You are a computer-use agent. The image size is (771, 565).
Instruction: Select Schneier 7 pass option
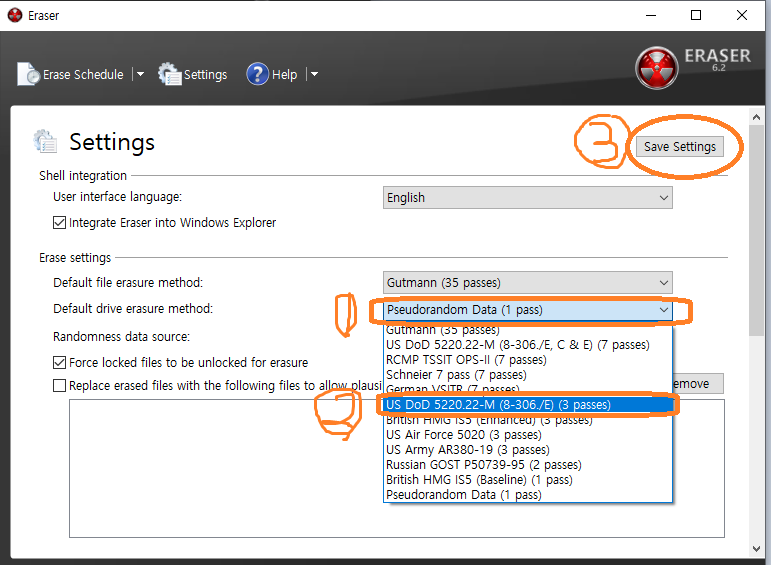528,375
